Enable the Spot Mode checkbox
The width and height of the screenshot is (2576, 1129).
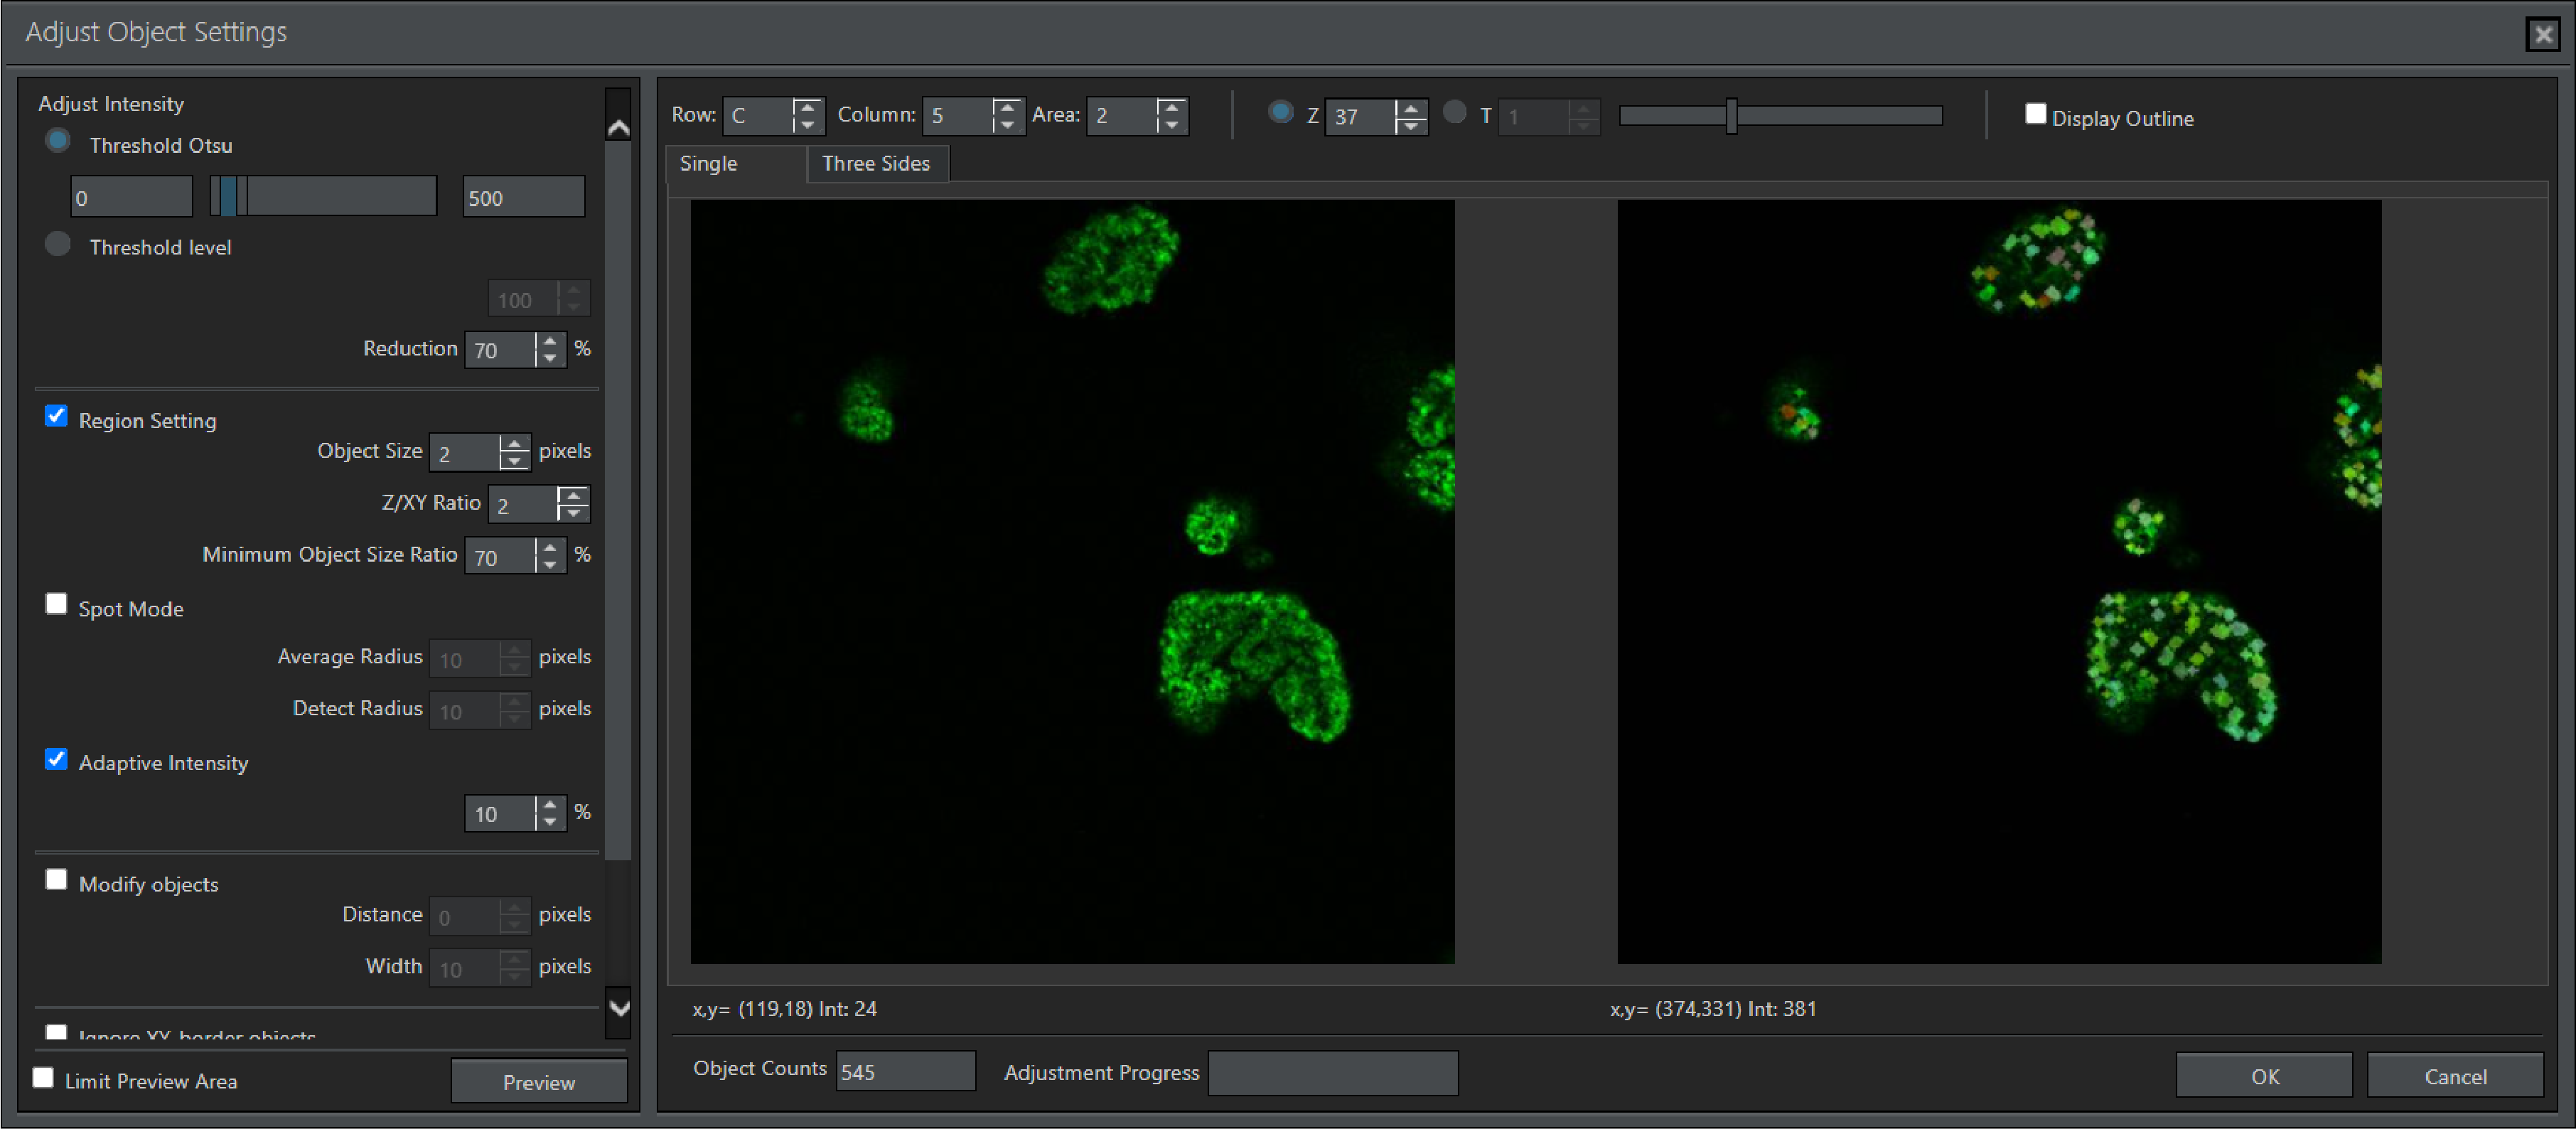[56, 603]
